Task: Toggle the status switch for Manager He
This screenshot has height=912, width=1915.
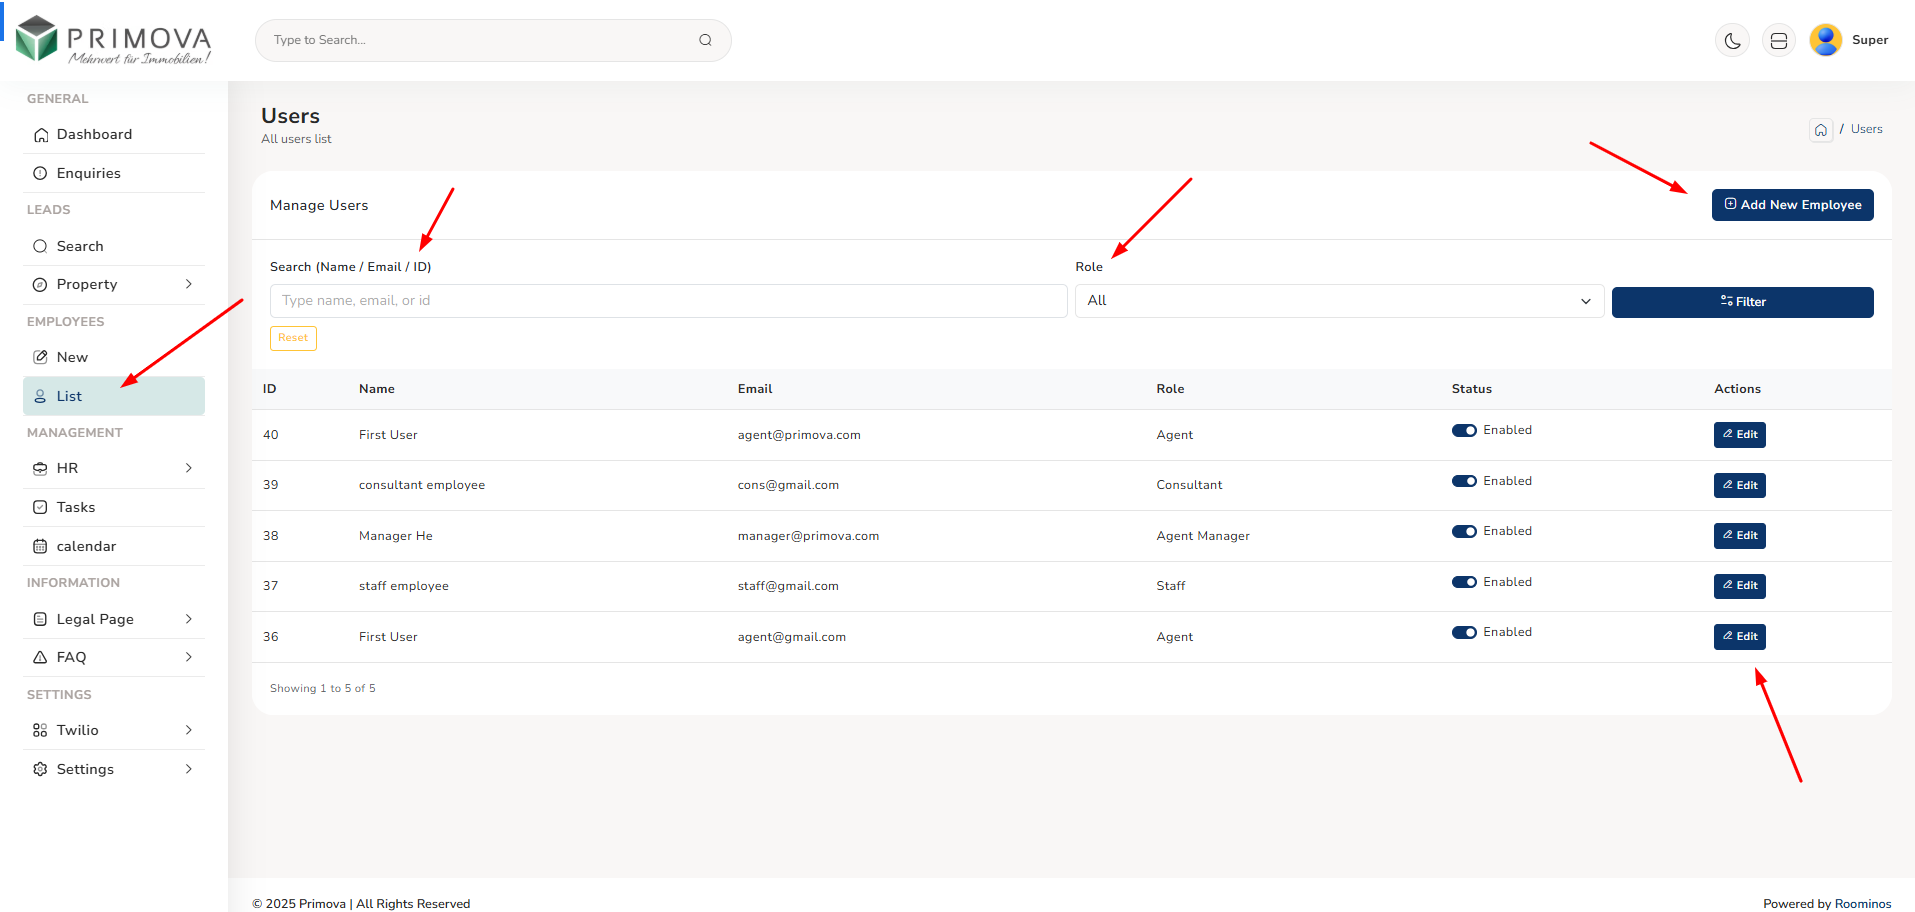Action: tap(1464, 532)
